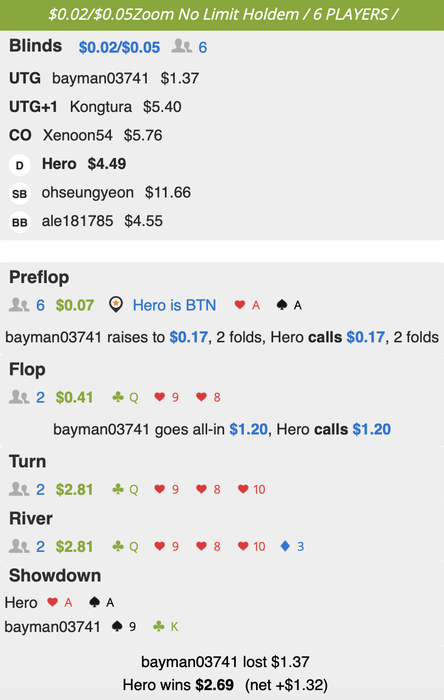Click the king of clubs in Showdown
Screen dimensions: 444x700
pos(166,627)
